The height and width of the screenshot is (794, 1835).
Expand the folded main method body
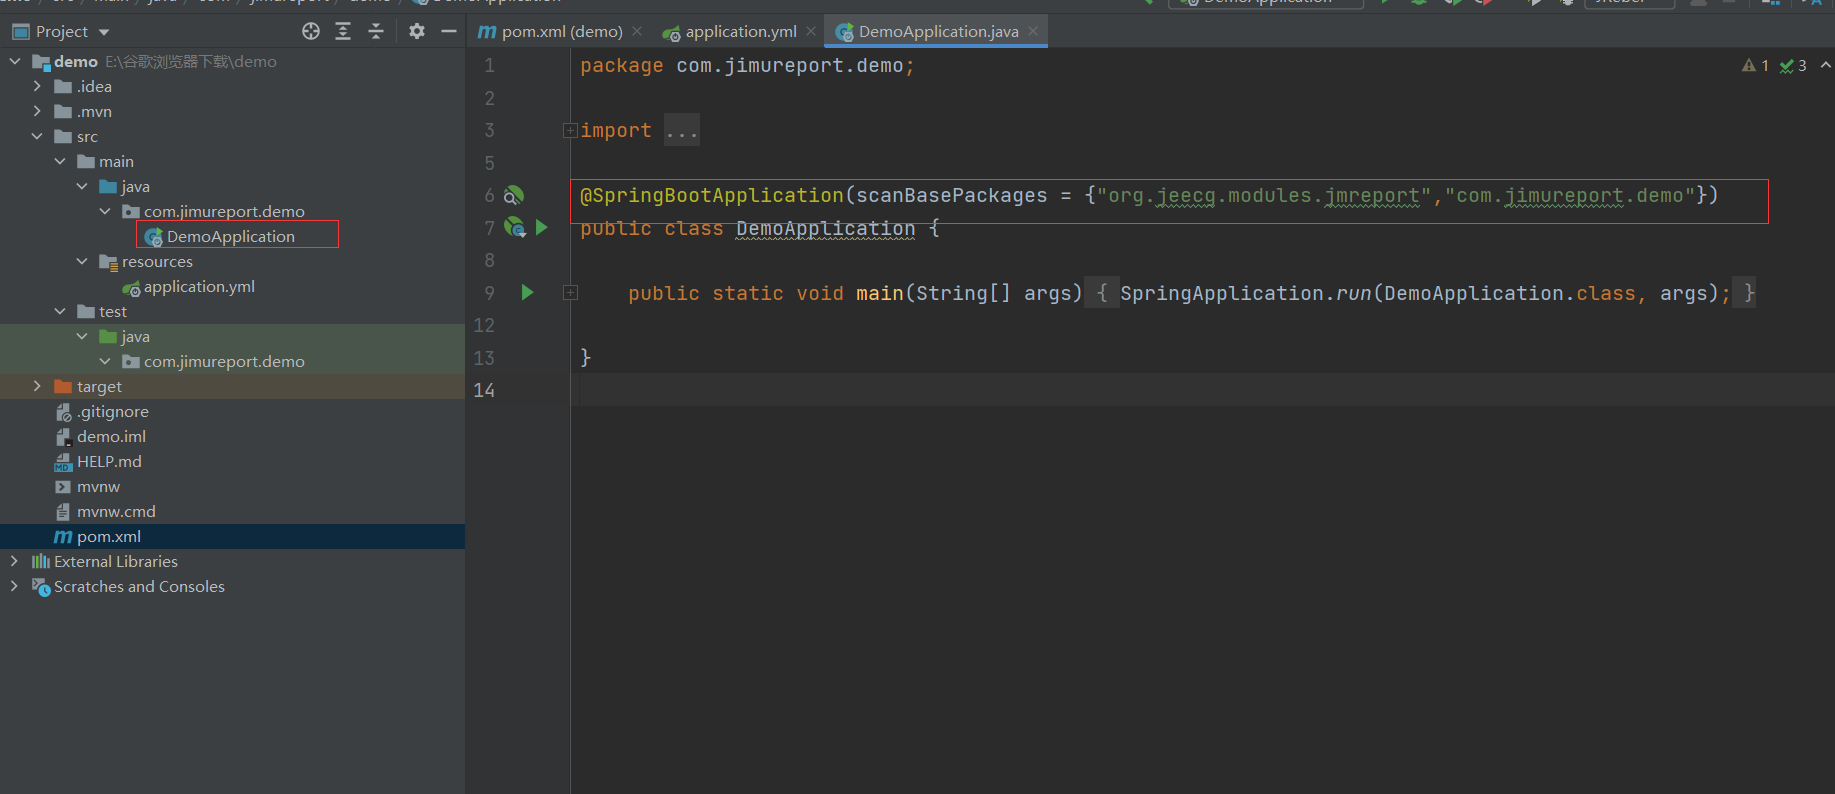tap(570, 293)
